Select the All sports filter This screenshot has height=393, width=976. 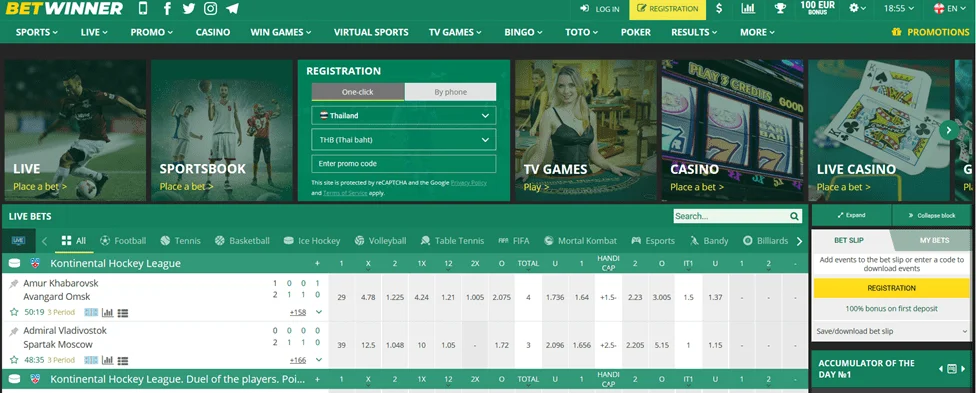(74, 240)
